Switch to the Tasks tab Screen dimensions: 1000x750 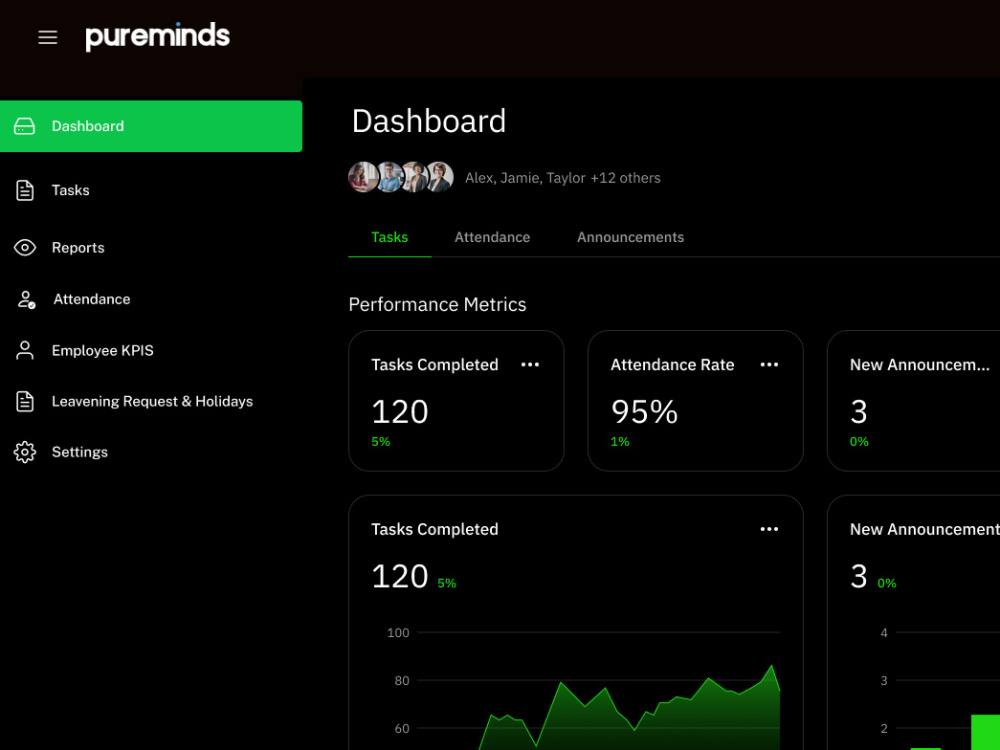pyautogui.click(x=390, y=237)
